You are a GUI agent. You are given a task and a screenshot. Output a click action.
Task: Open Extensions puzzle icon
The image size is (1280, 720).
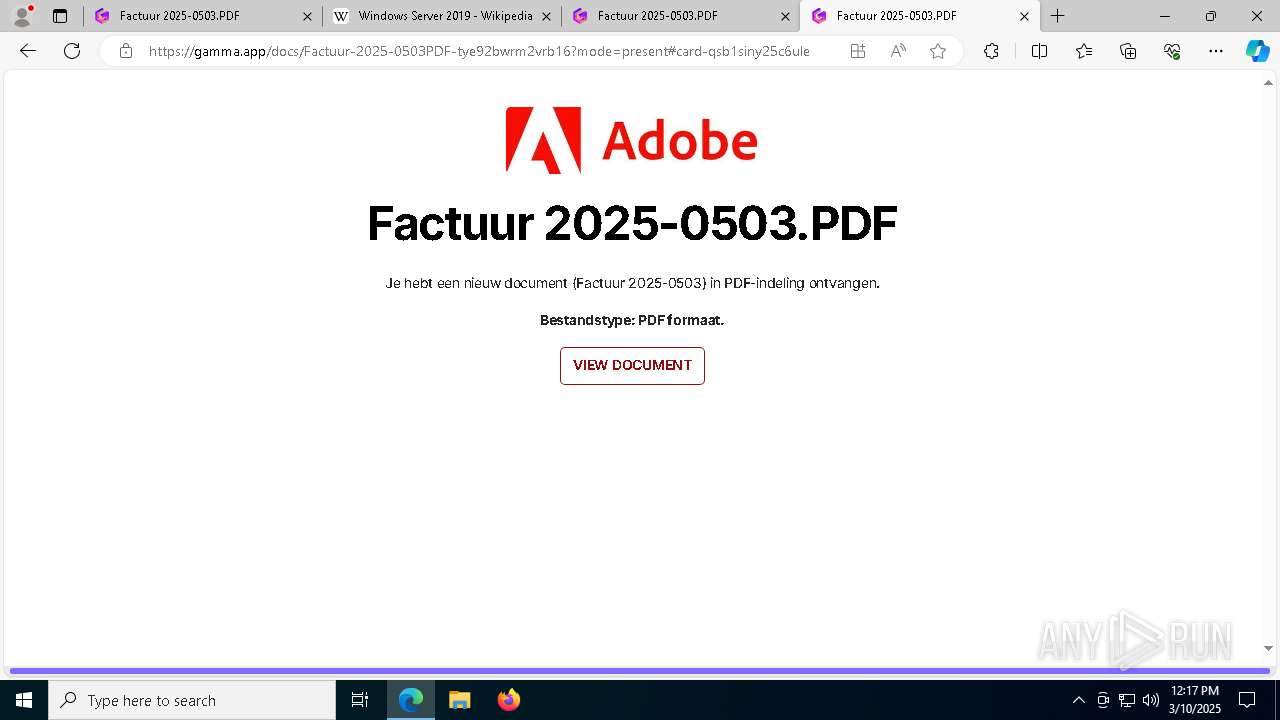tap(991, 51)
